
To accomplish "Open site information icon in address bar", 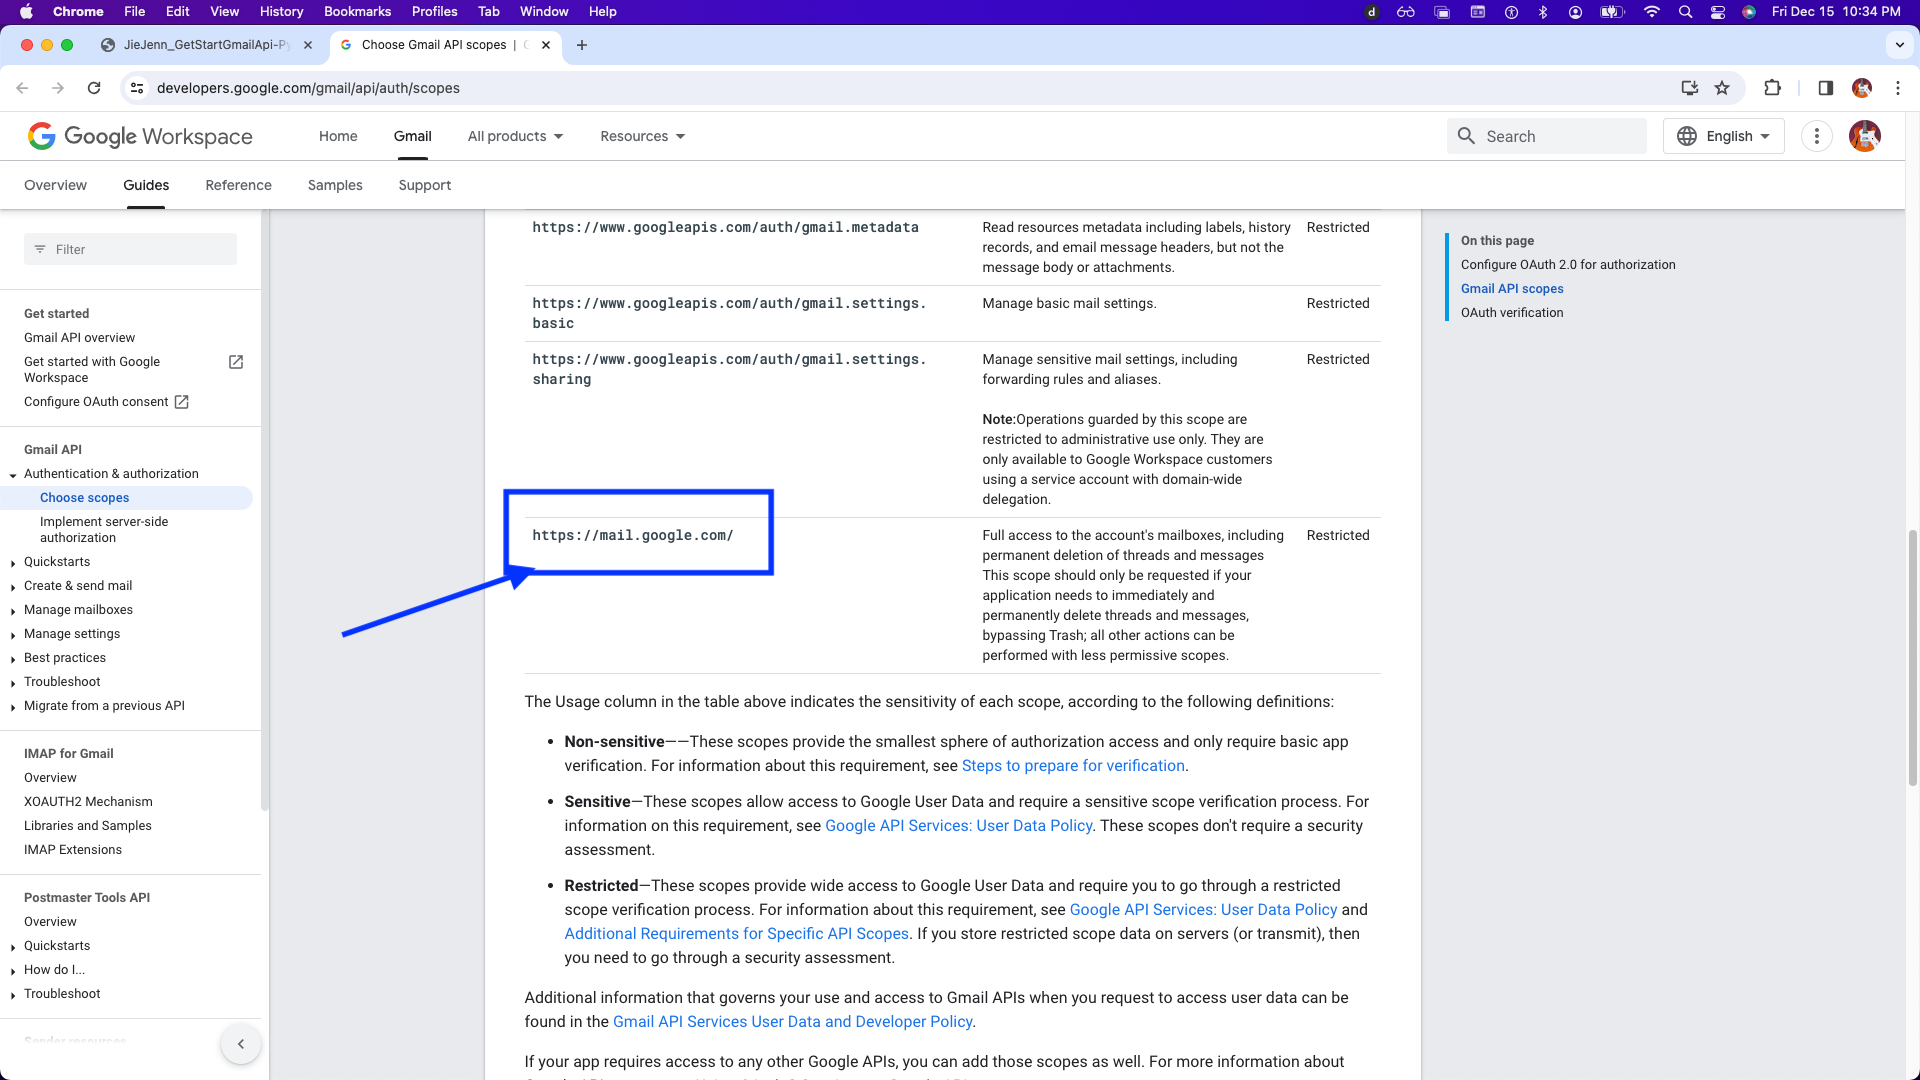I will 138,88.
